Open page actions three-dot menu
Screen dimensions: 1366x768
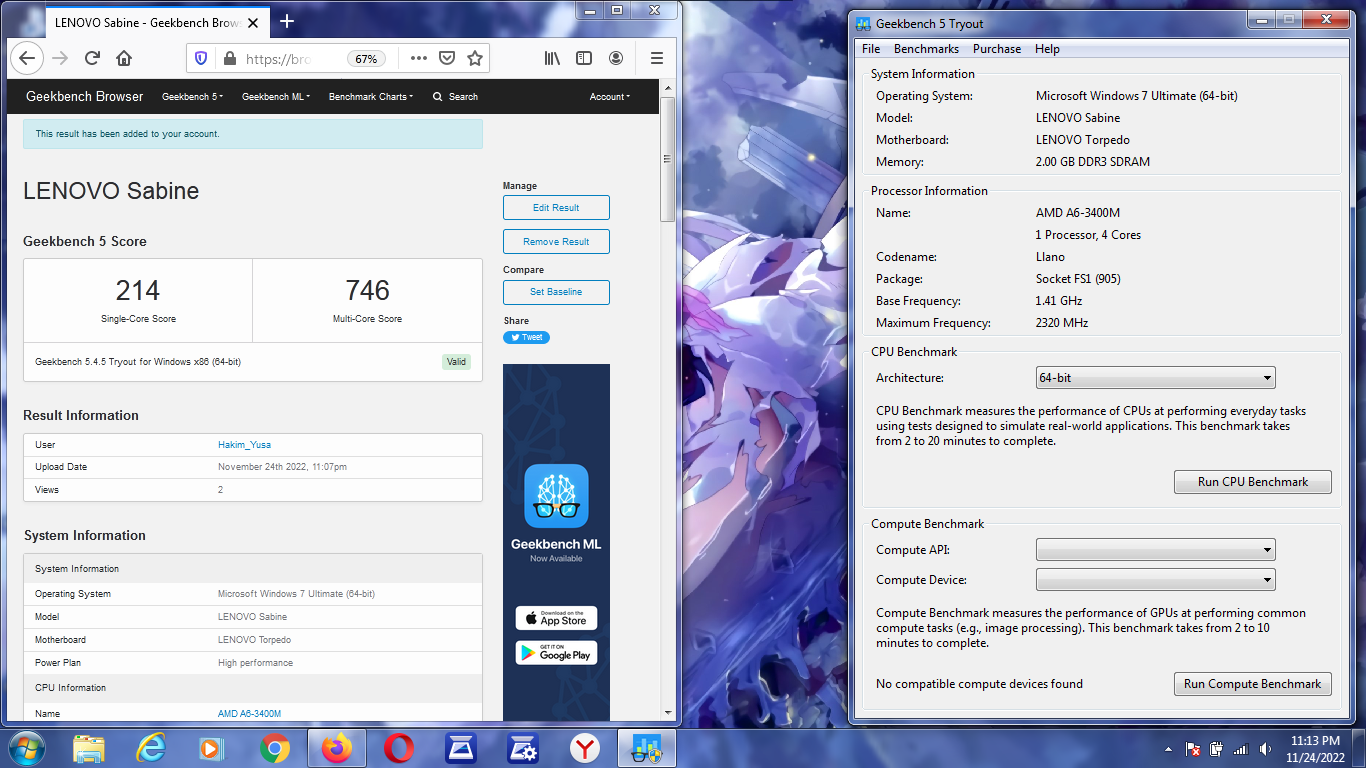pos(419,58)
